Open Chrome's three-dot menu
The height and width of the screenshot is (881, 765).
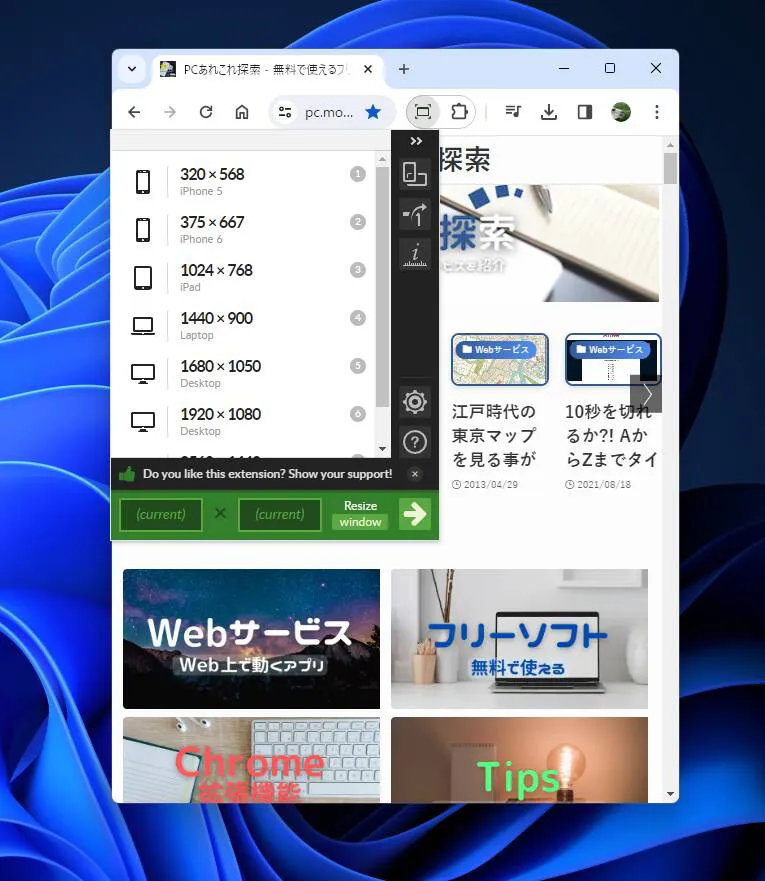click(x=657, y=112)
